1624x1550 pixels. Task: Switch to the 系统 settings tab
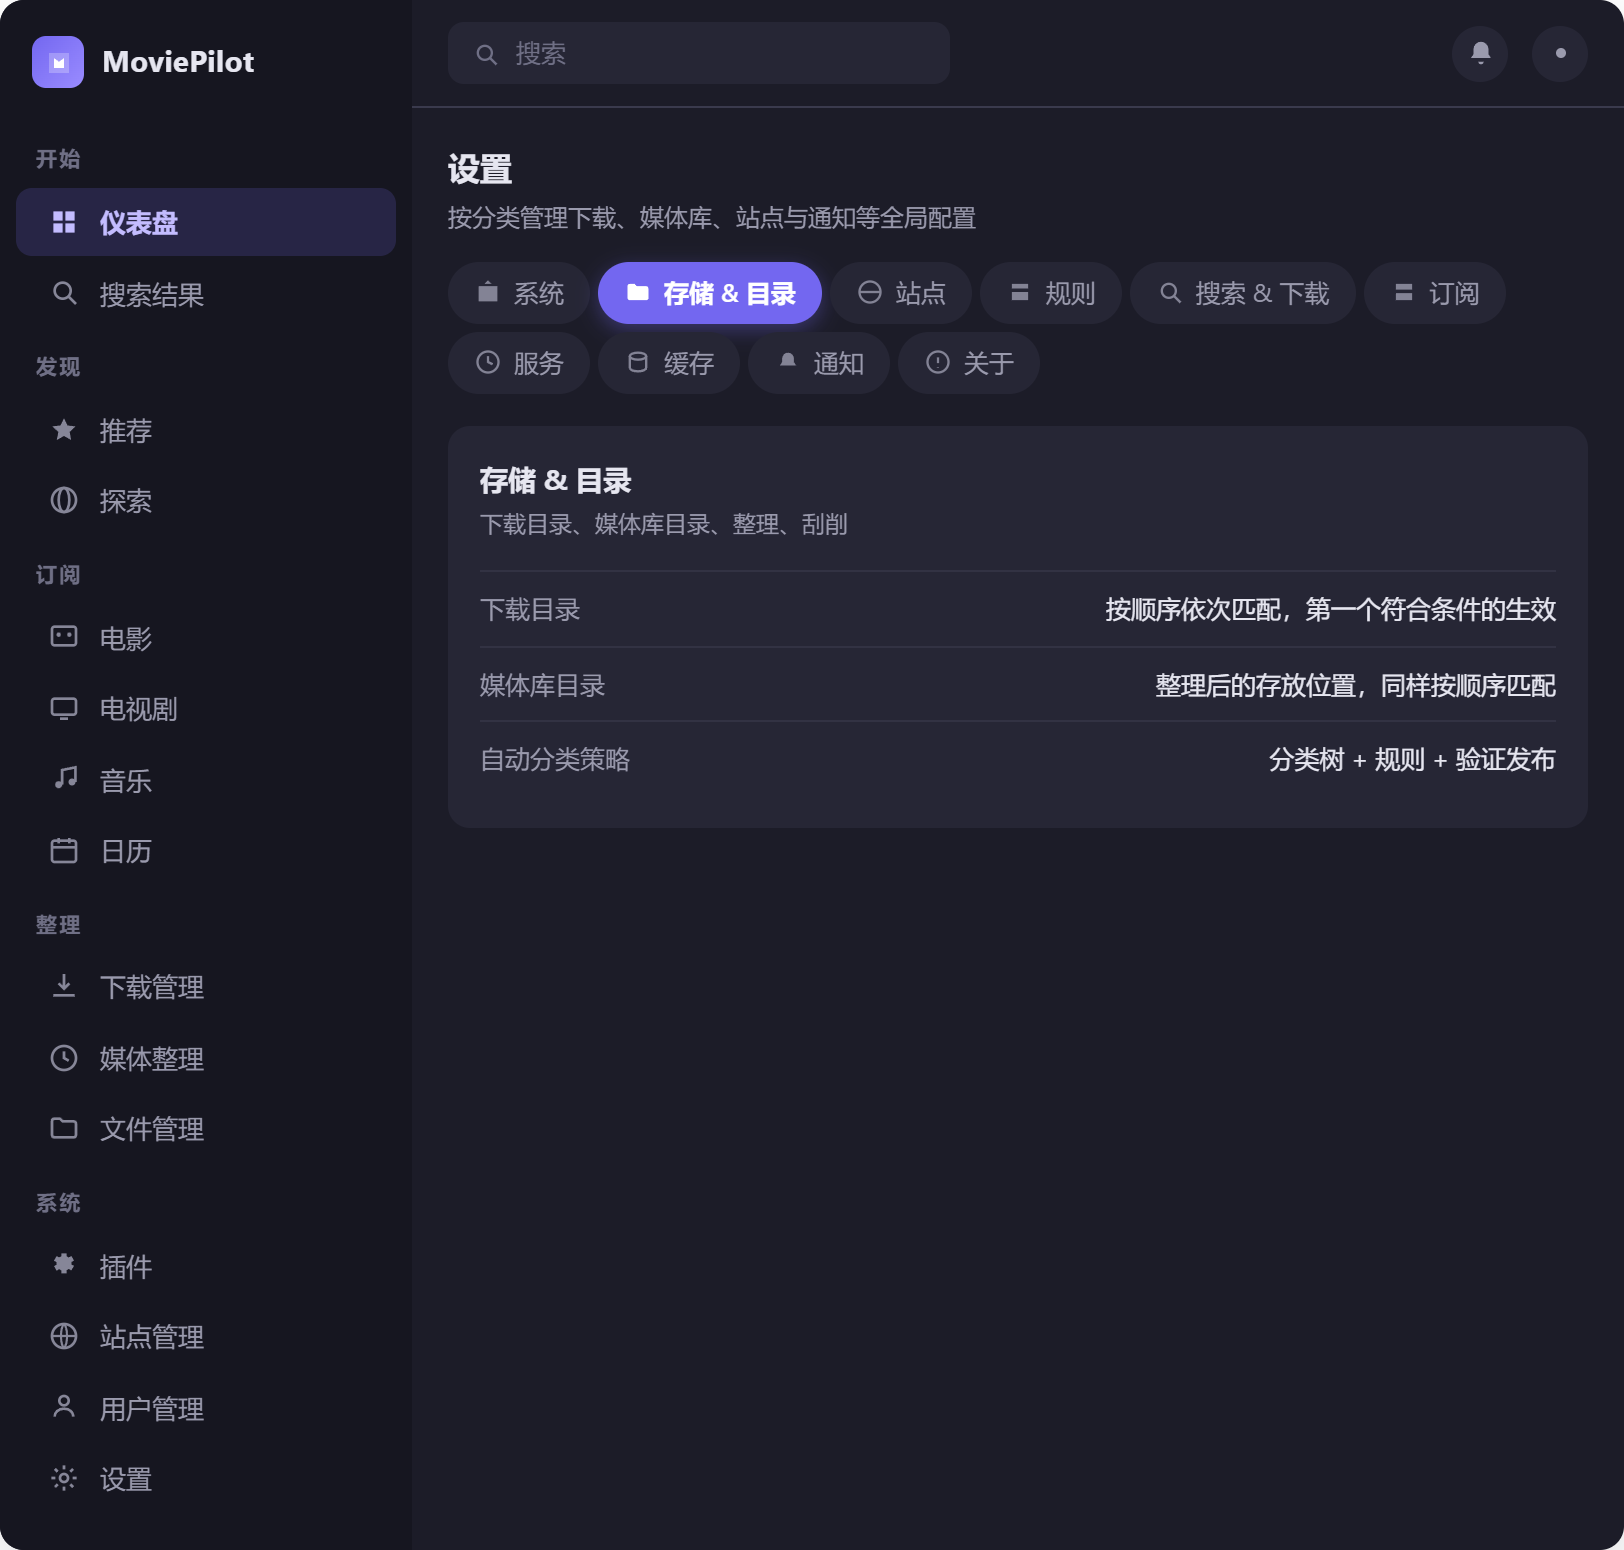tap(519, 293)
